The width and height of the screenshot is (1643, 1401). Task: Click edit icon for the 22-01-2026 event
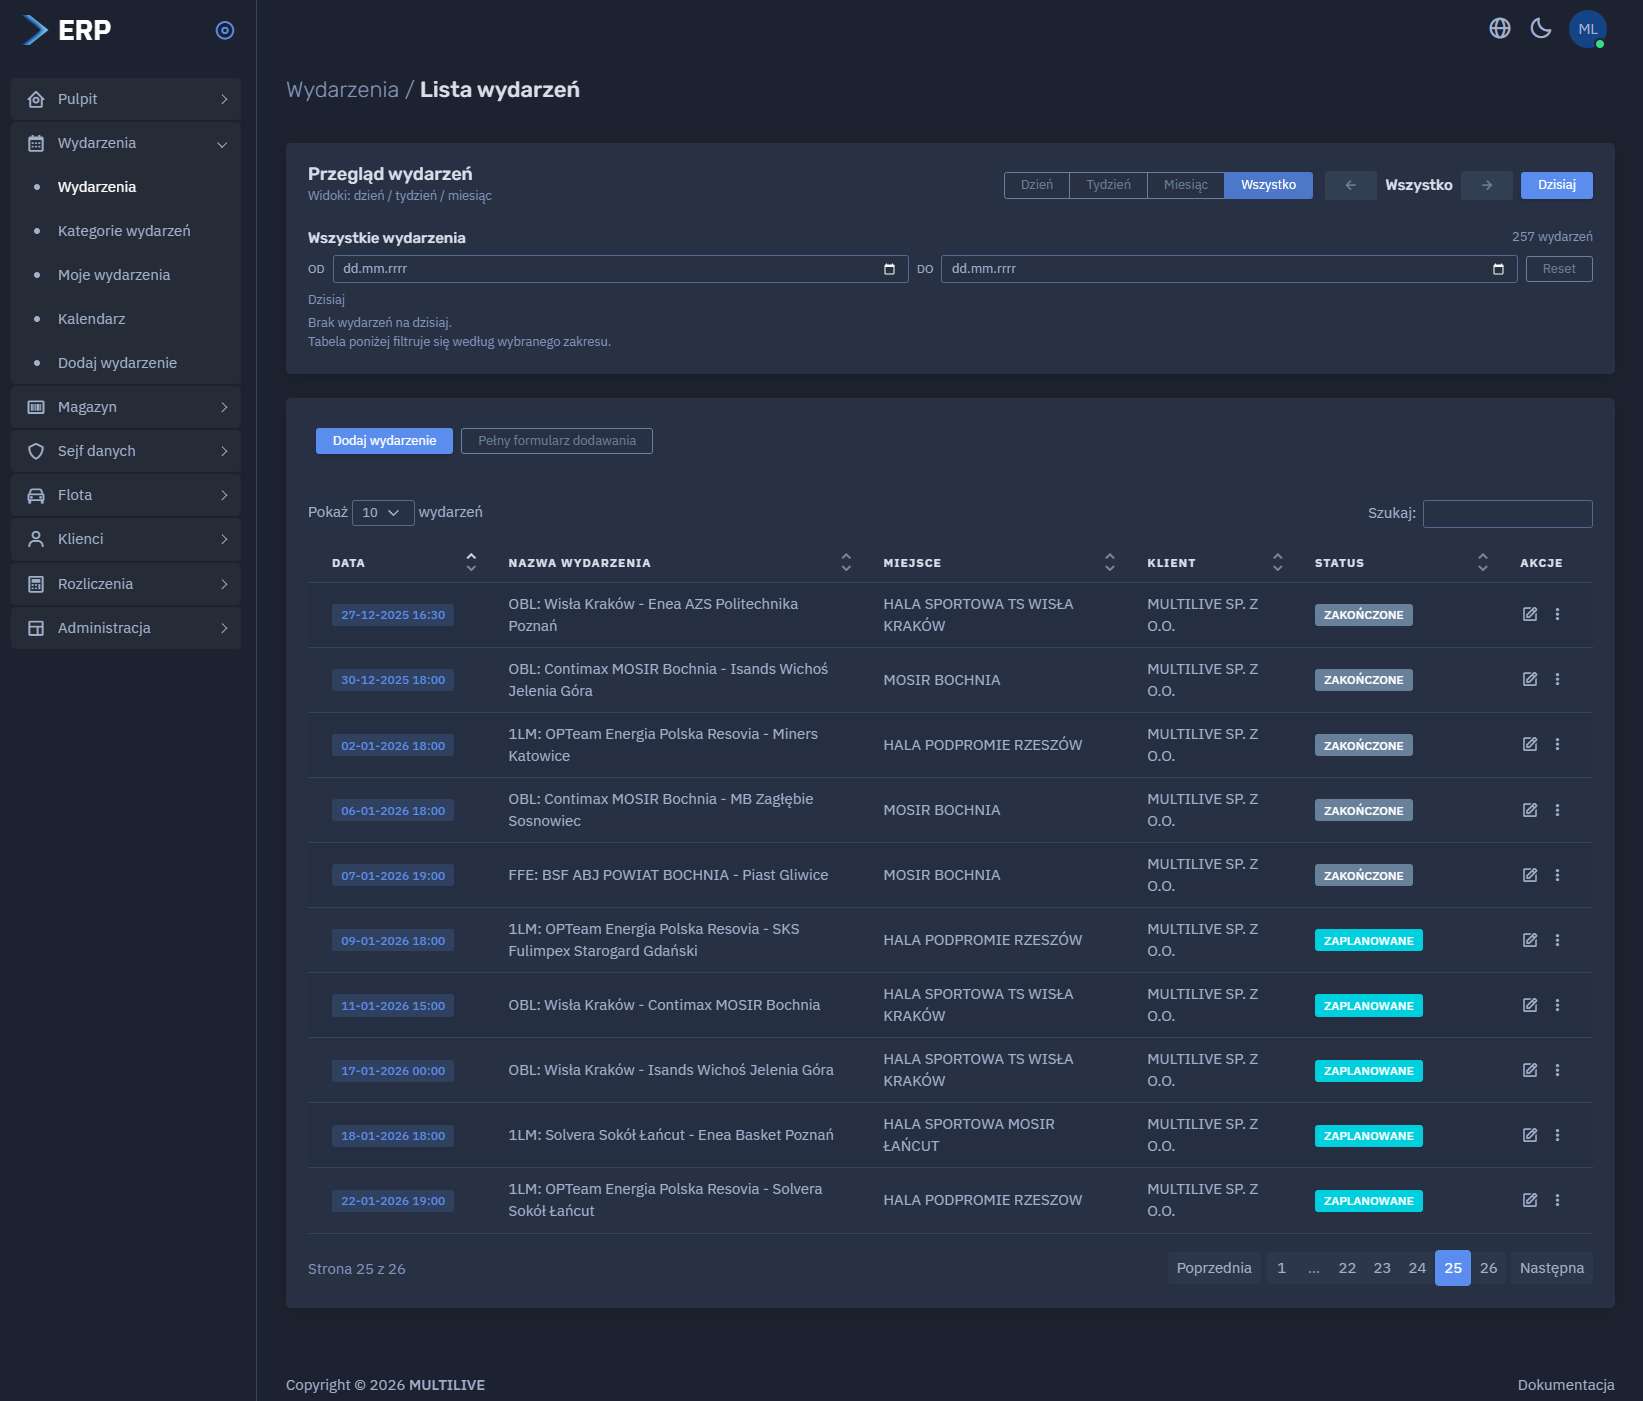tap(1529, 1200)
